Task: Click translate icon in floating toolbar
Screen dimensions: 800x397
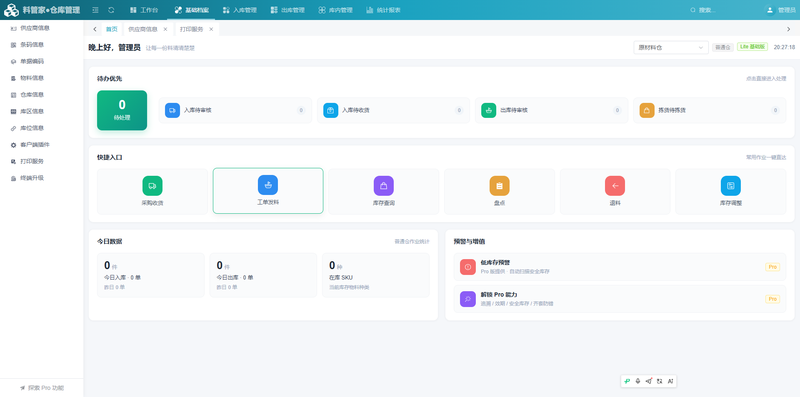Action: pyautogui.click(x=660, y=381)
